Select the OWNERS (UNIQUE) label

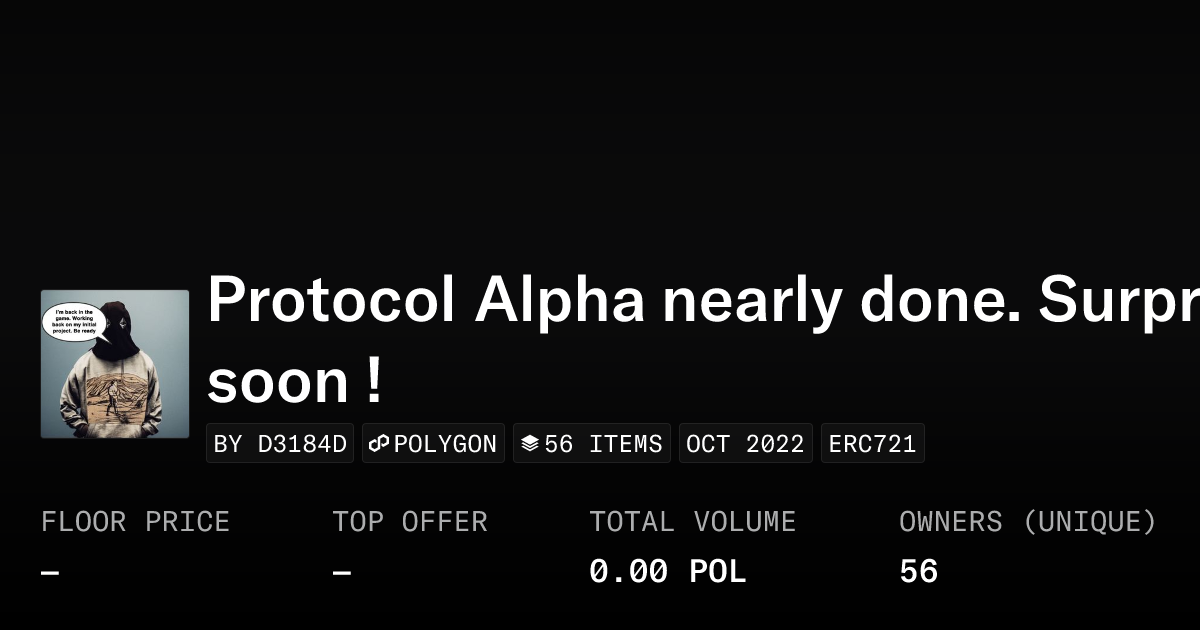click(1027, 522)
